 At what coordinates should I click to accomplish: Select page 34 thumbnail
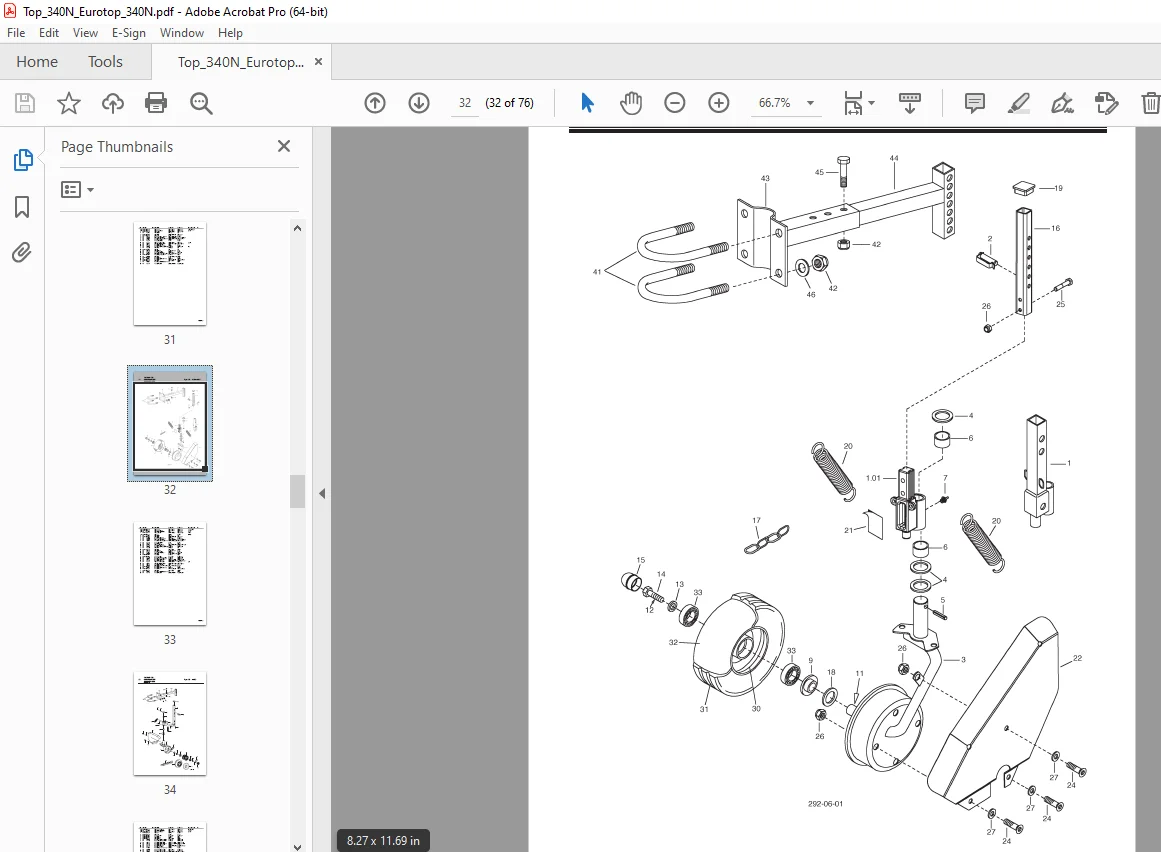coord(170,724)
